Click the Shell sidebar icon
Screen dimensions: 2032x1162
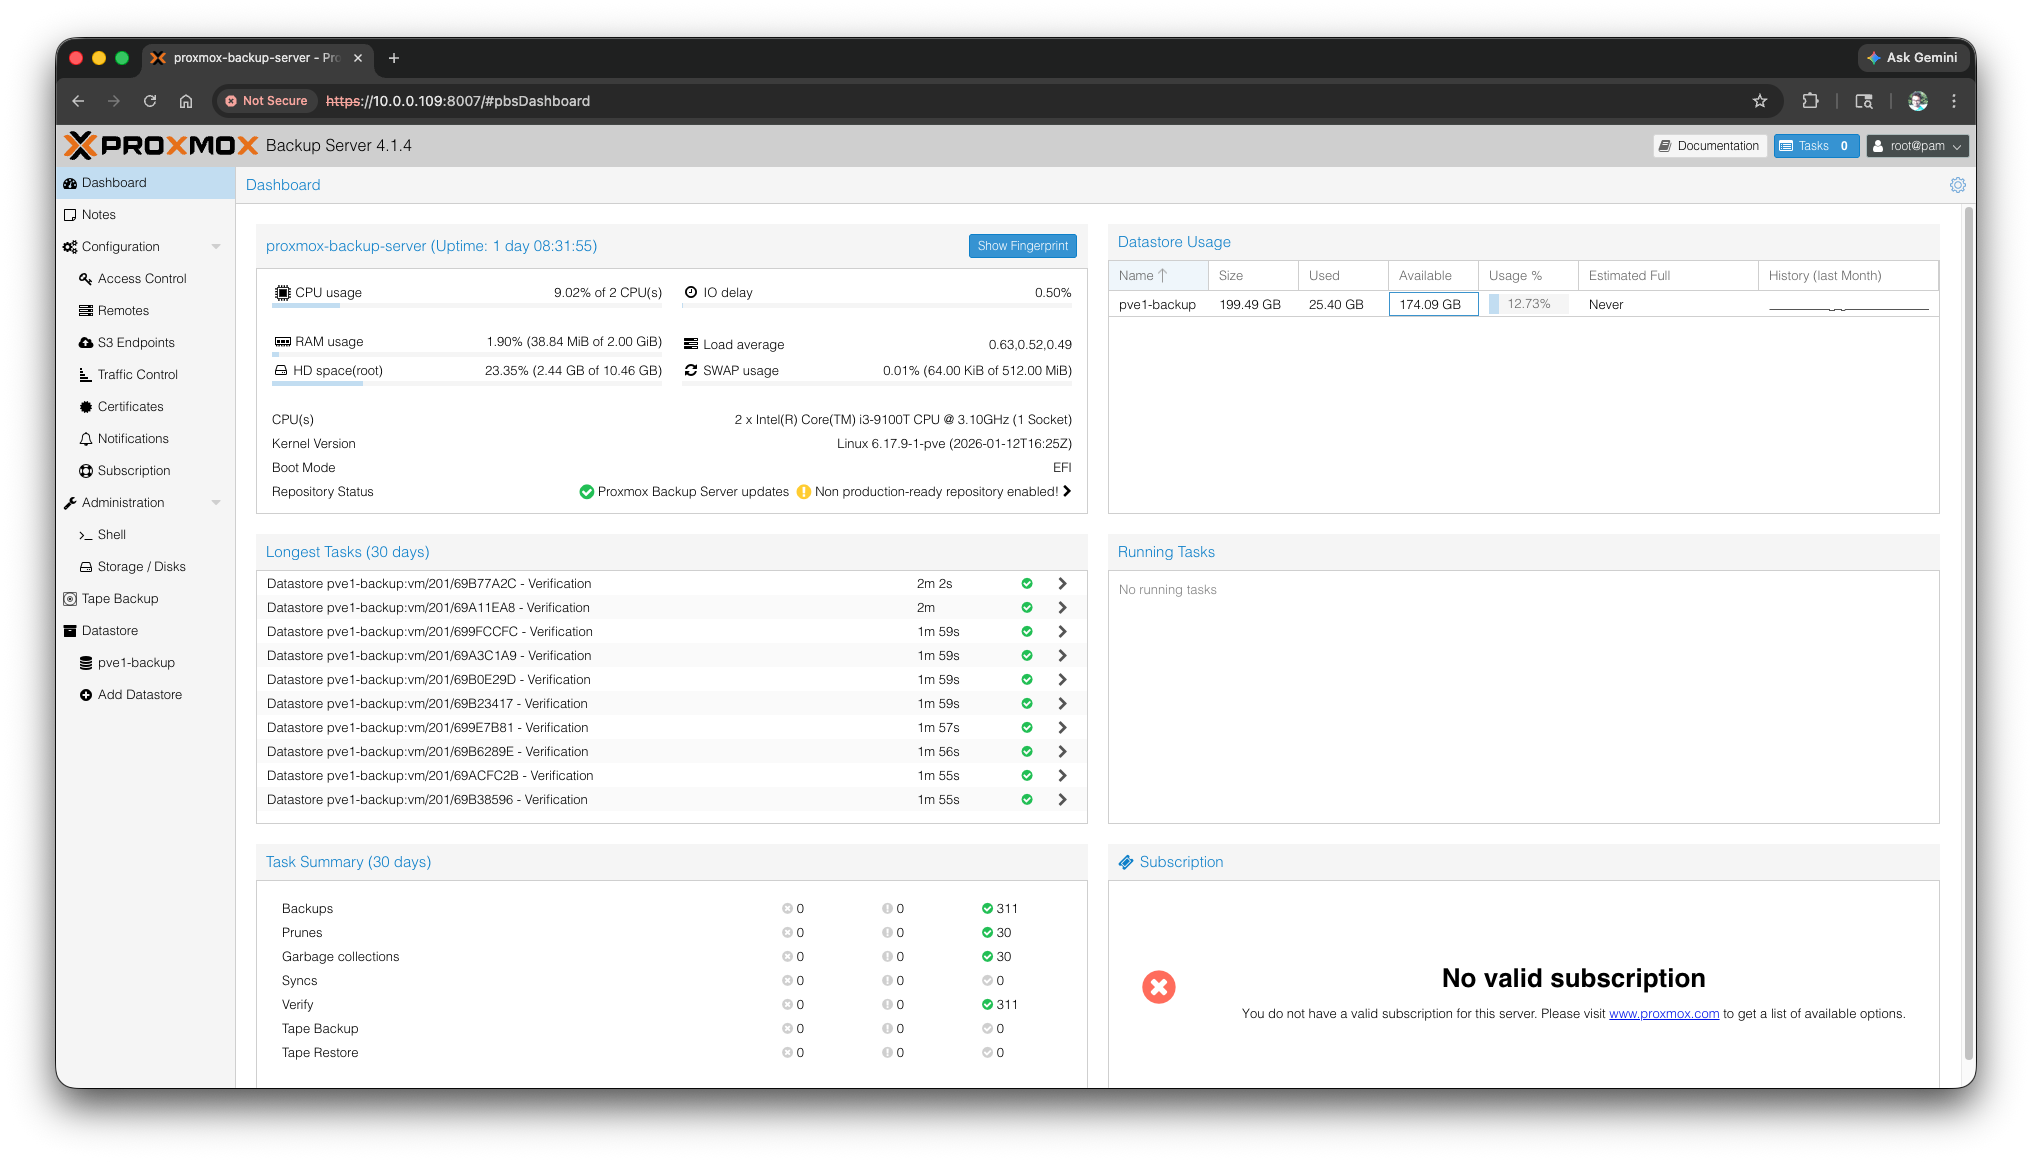click(86, 535)
